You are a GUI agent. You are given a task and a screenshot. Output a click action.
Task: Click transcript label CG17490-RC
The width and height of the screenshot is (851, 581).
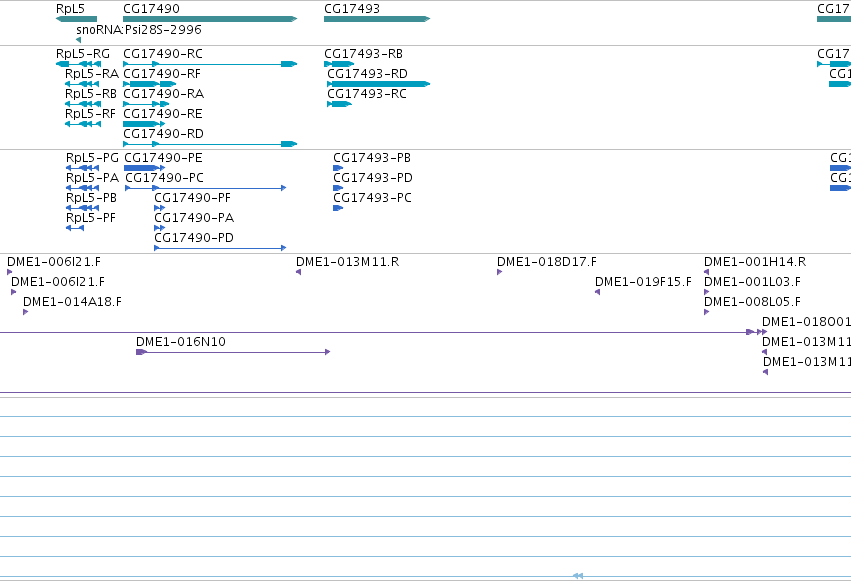pyautogui.click(x=163, y=54)
